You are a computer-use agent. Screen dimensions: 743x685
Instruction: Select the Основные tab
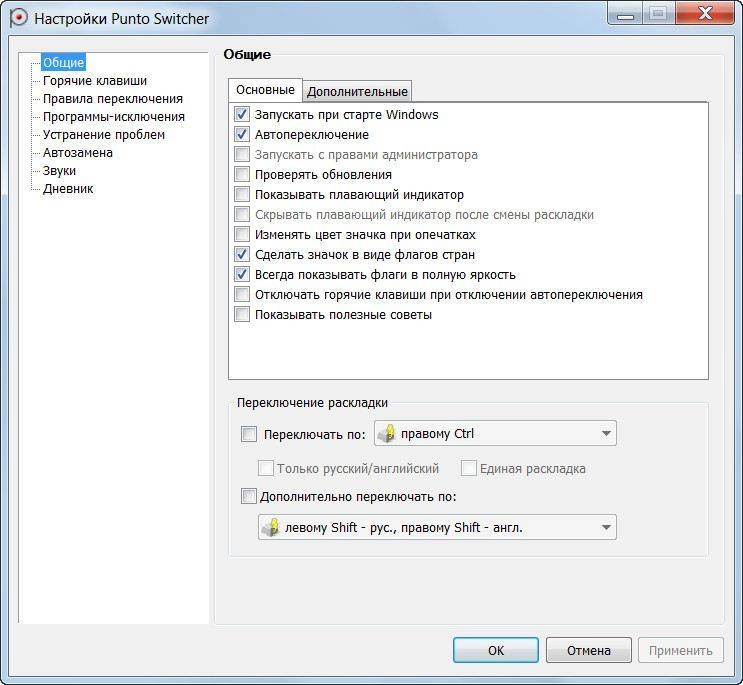[265, 90]
